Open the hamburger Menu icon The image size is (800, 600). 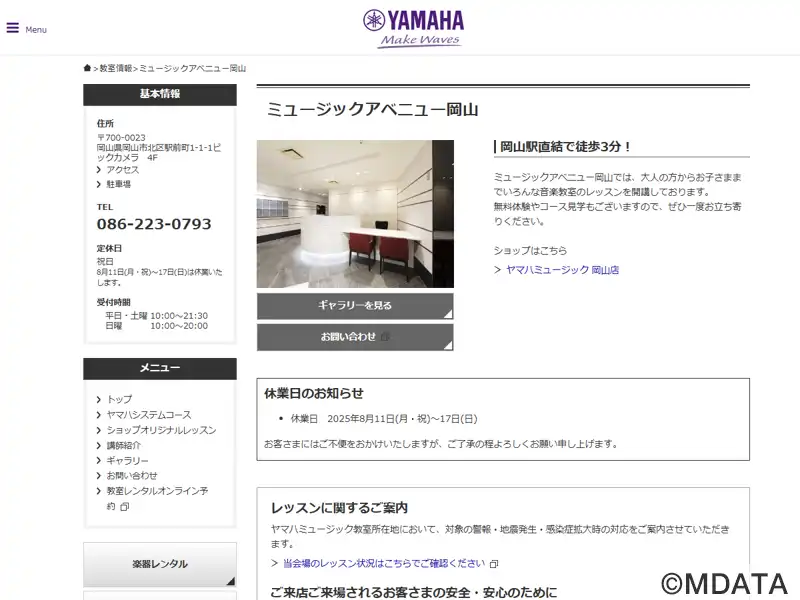13,28
